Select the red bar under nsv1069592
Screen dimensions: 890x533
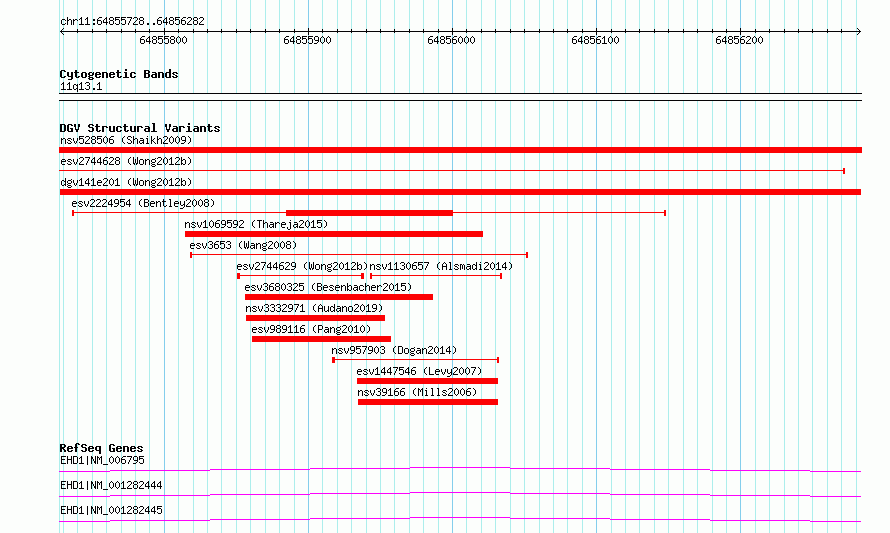point(334,234)
